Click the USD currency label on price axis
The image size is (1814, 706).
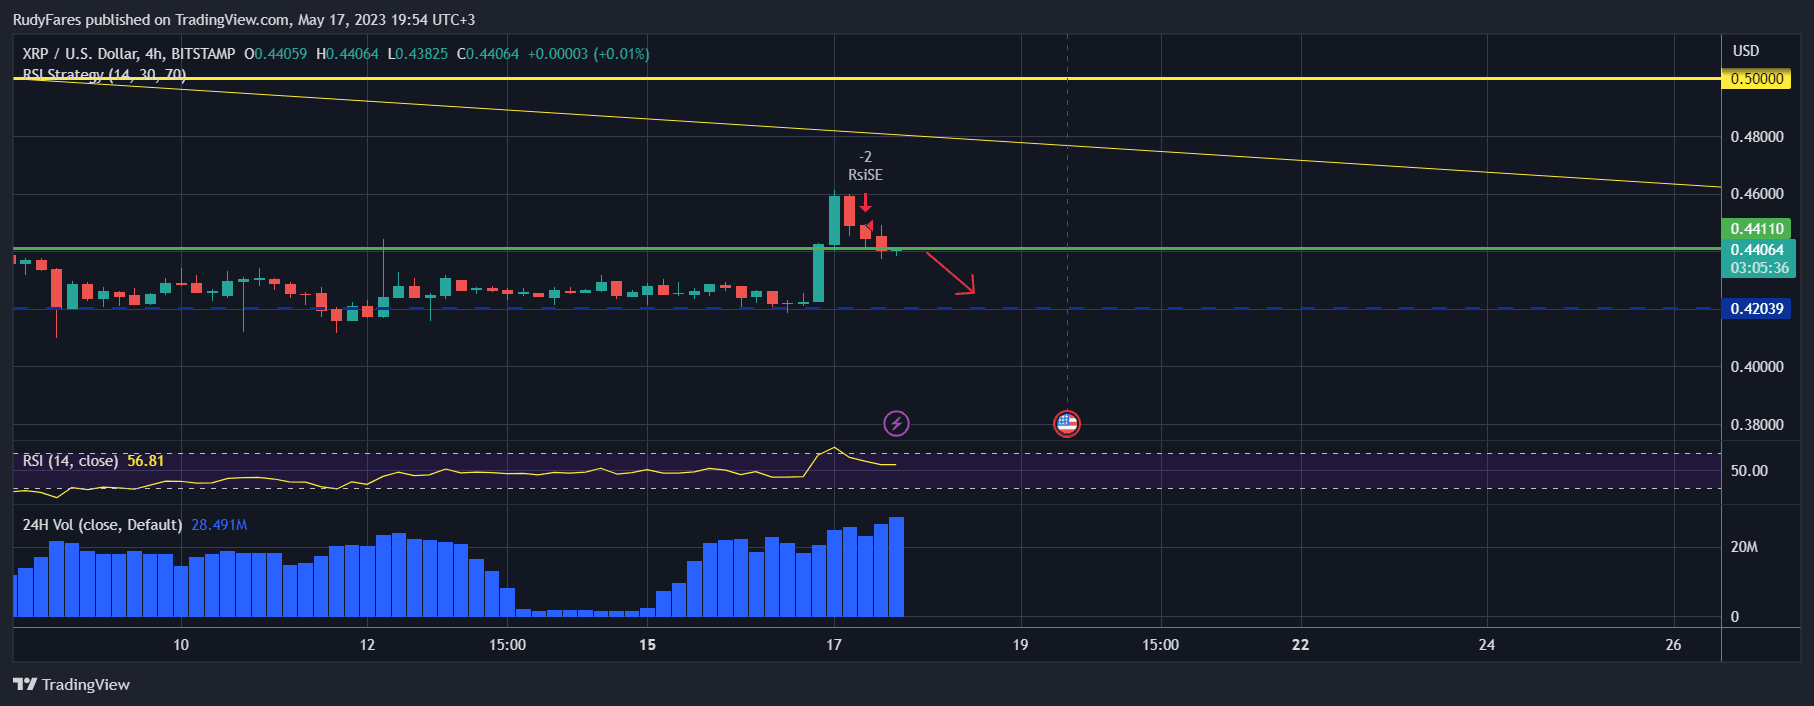click(x=1746, y=51)
